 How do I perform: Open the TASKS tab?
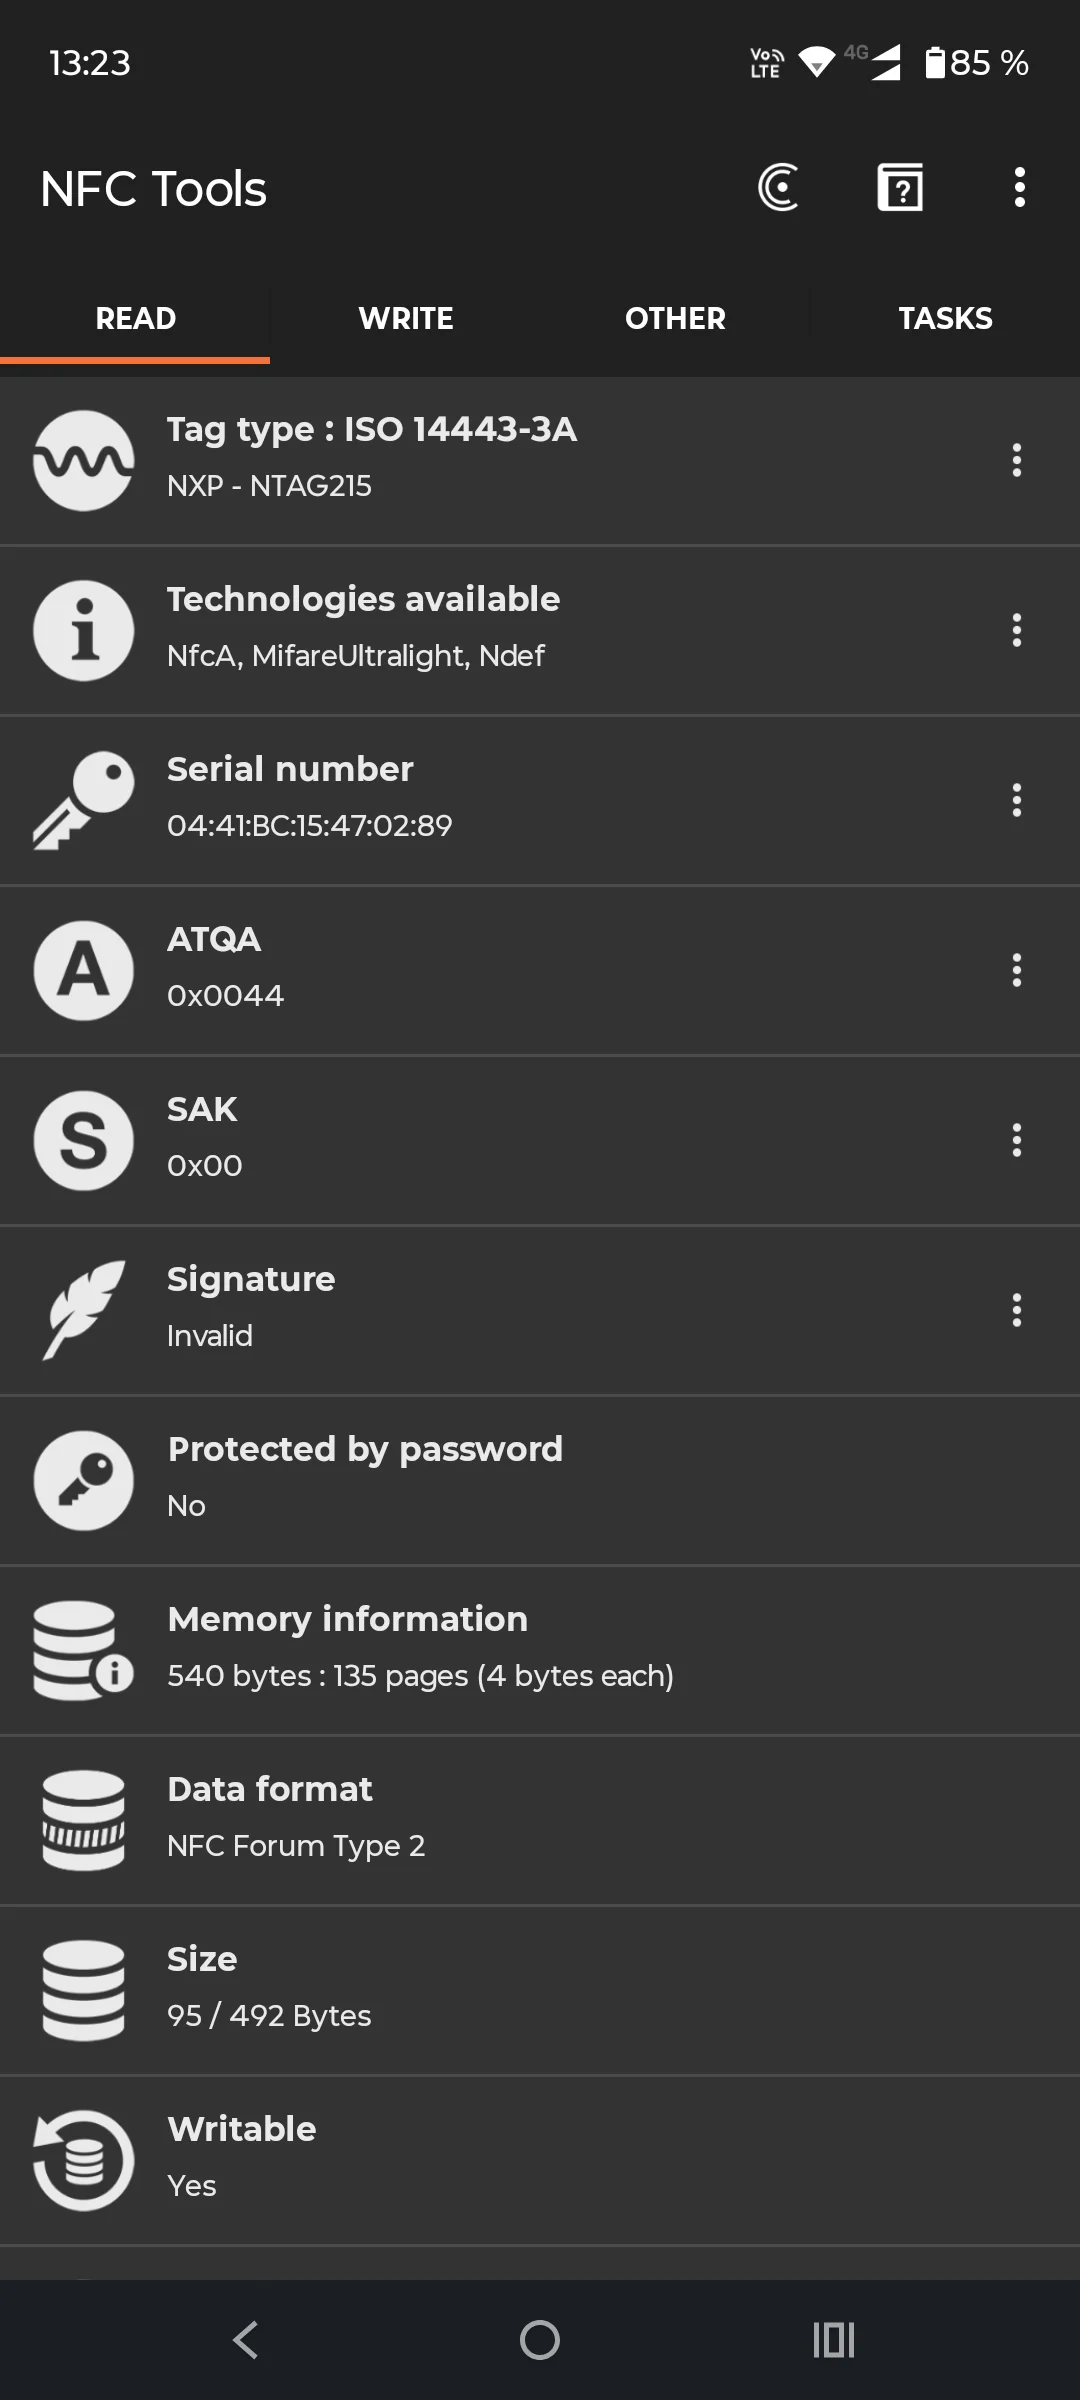[945, 319]
